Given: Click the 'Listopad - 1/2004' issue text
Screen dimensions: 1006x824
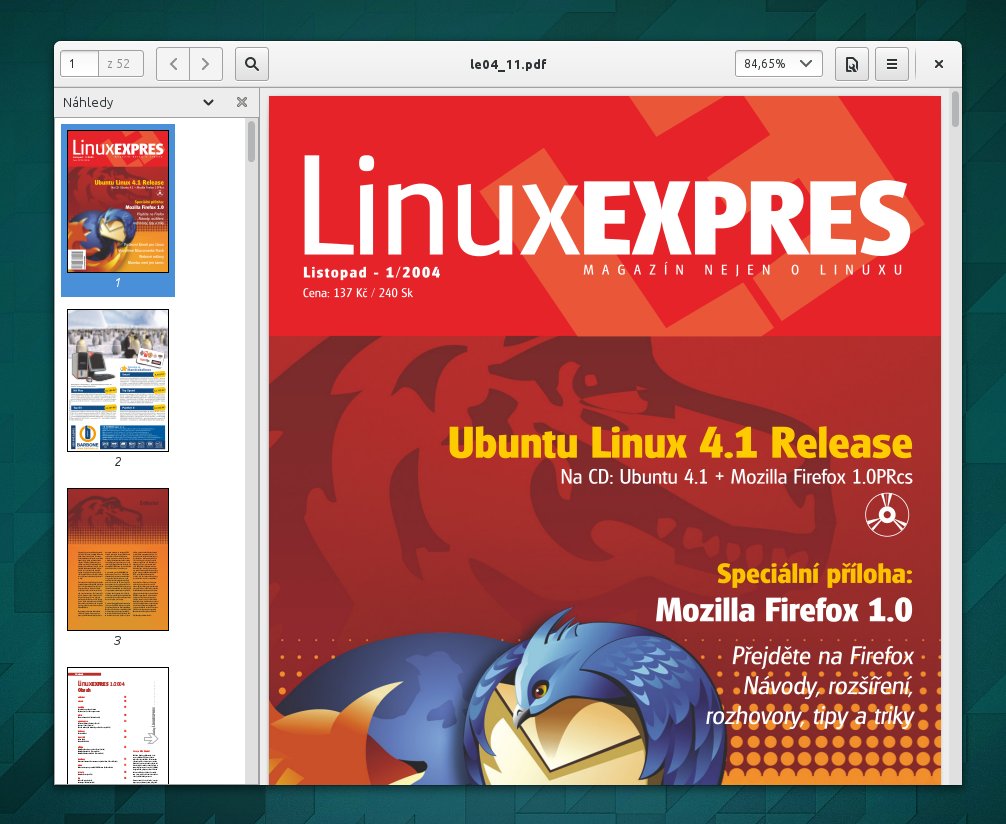Looking at the screenshot, I should click(x=372, y=272).
